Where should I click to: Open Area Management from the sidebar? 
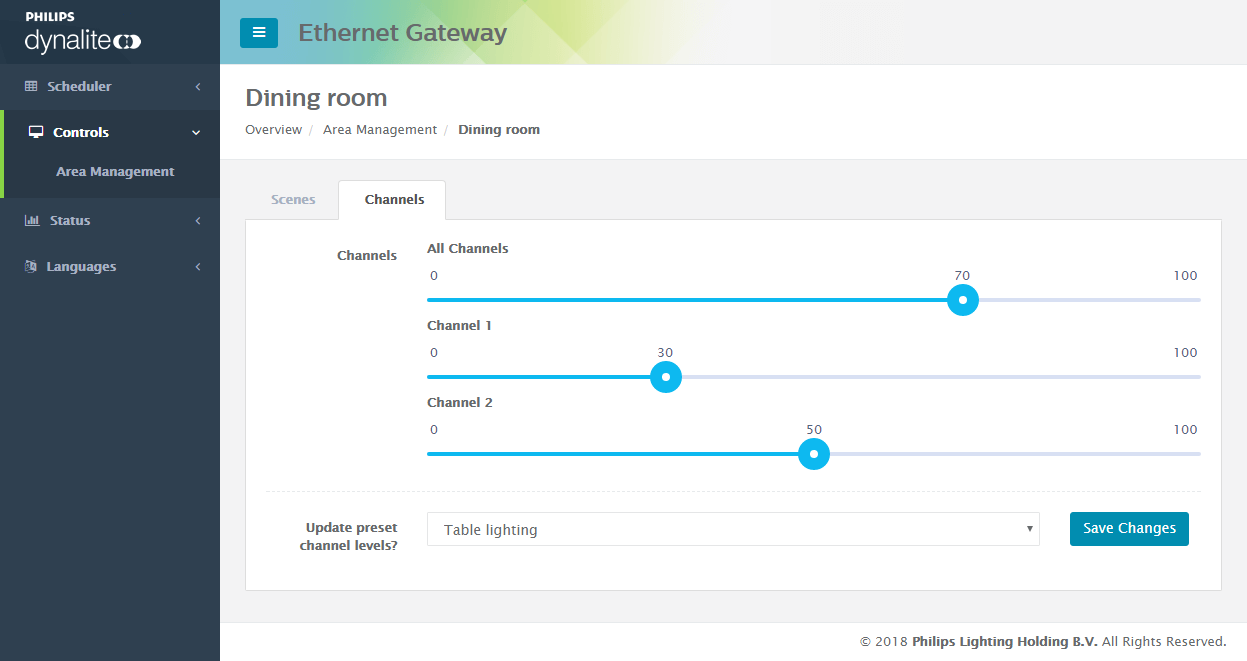pos(115,171)
